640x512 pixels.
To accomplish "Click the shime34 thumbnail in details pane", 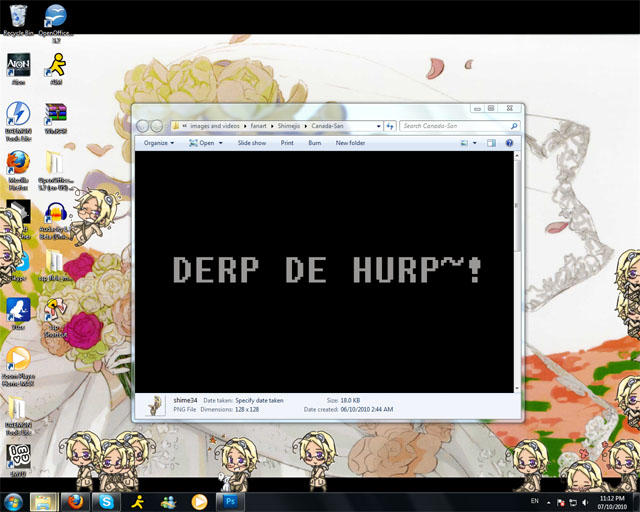I will pyautogui.click(x=155, y=405).
